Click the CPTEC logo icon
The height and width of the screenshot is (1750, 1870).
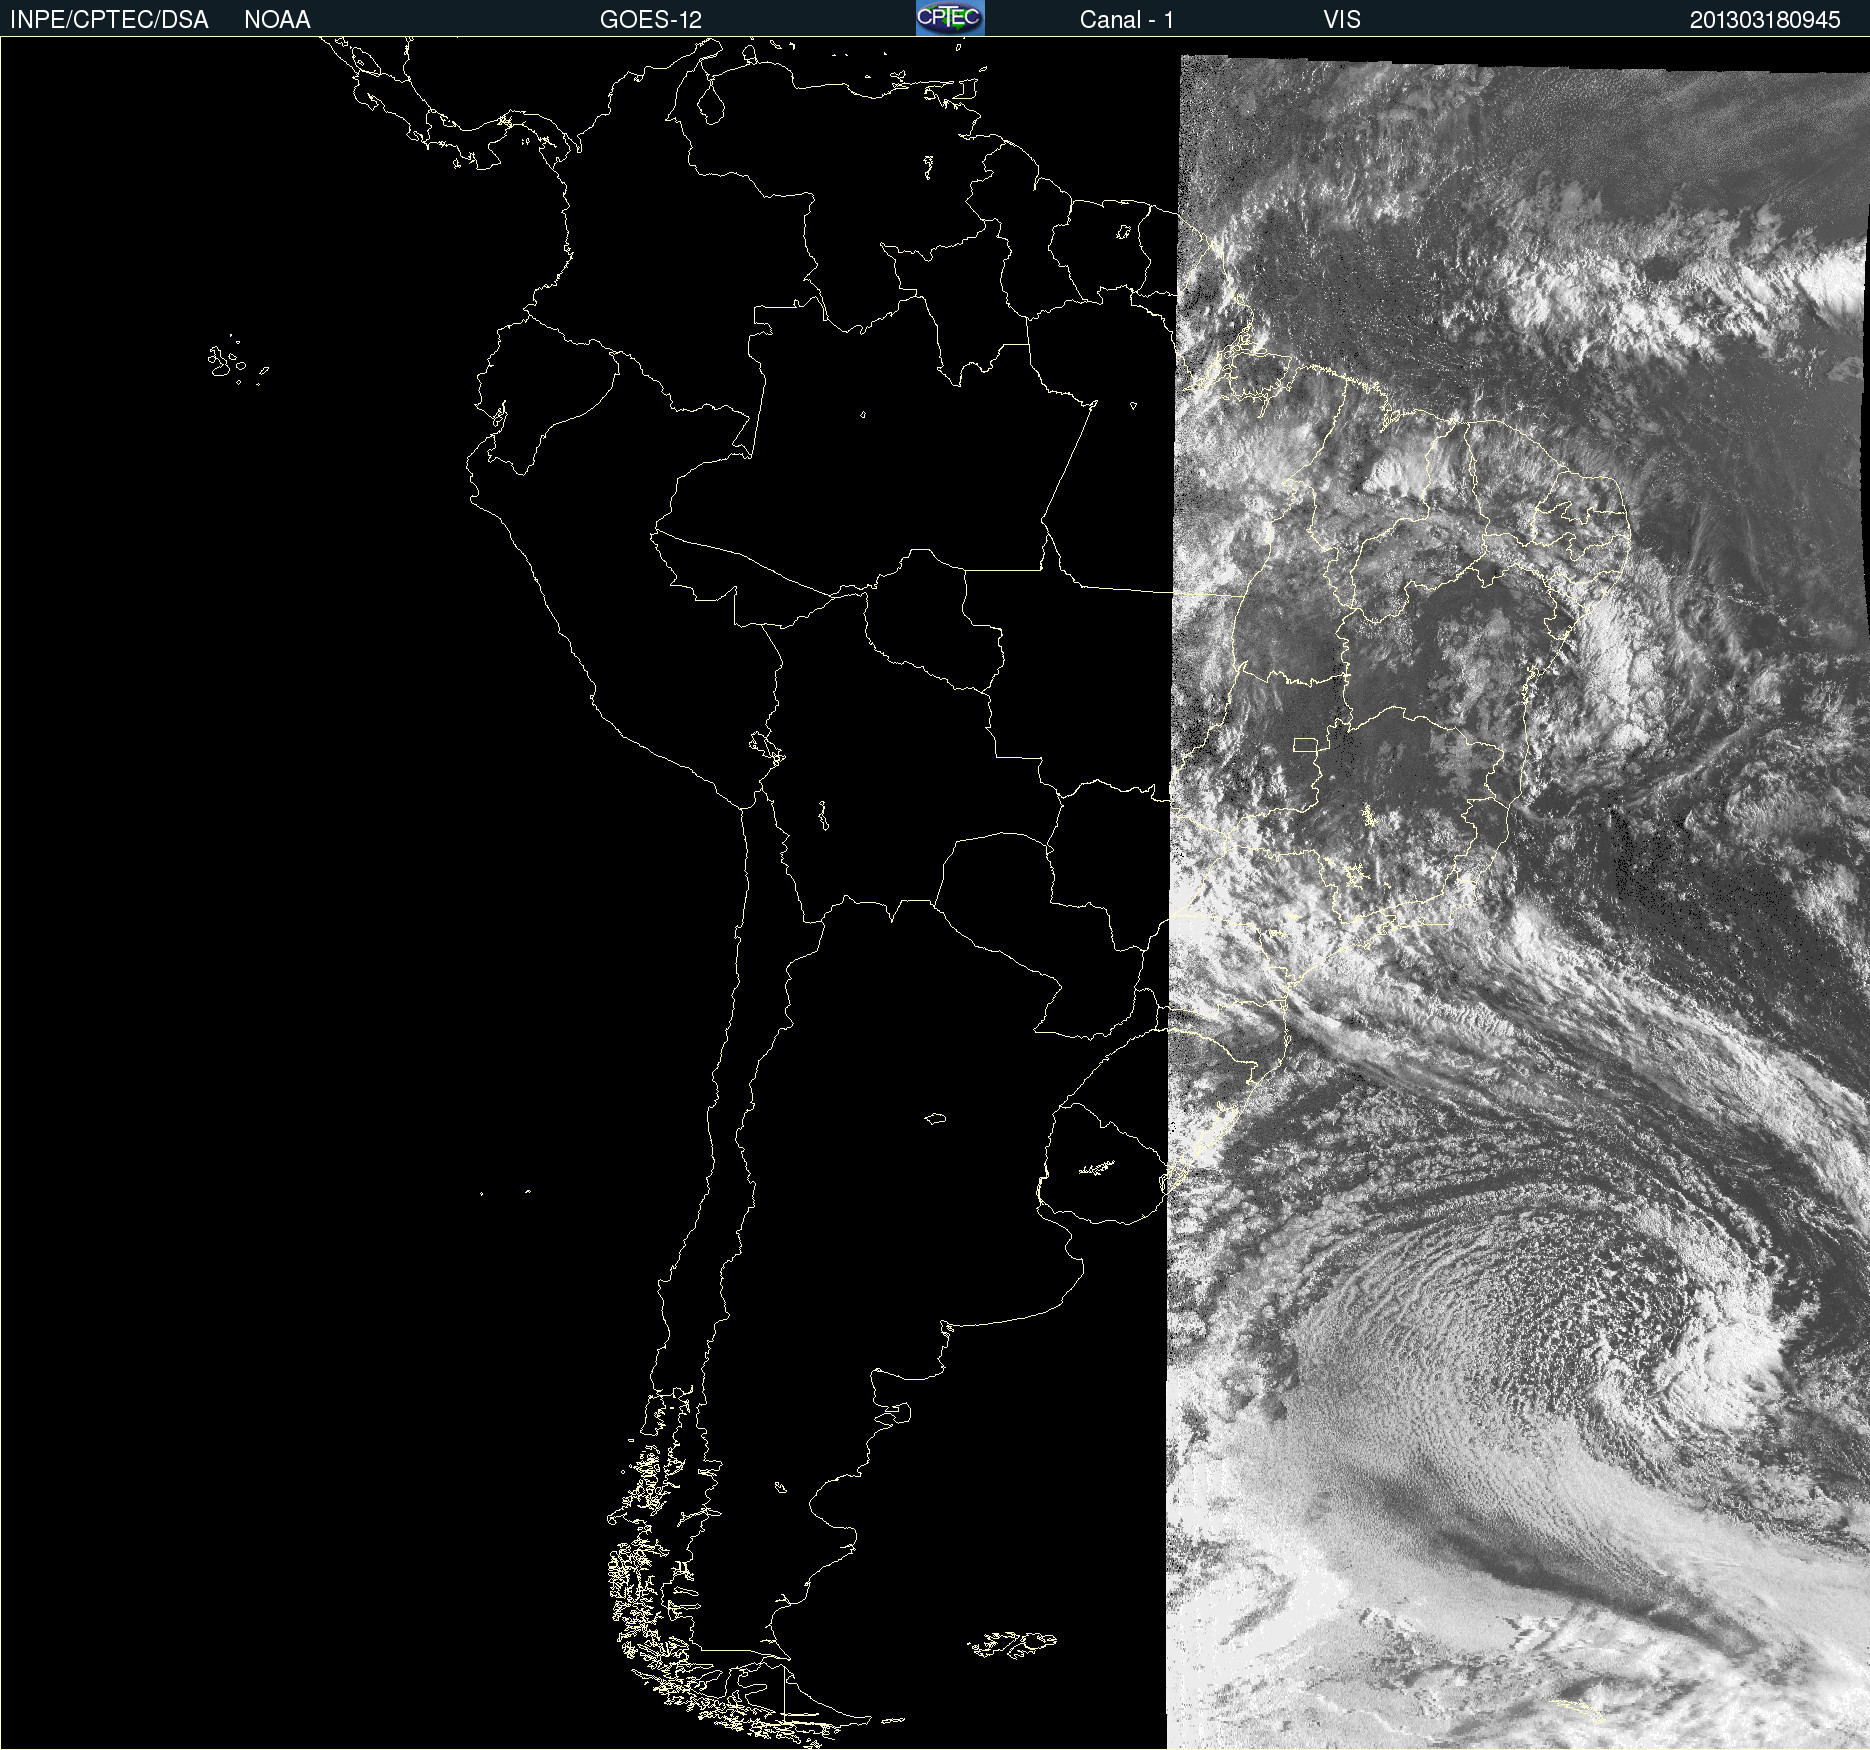[x=950, y=18]
